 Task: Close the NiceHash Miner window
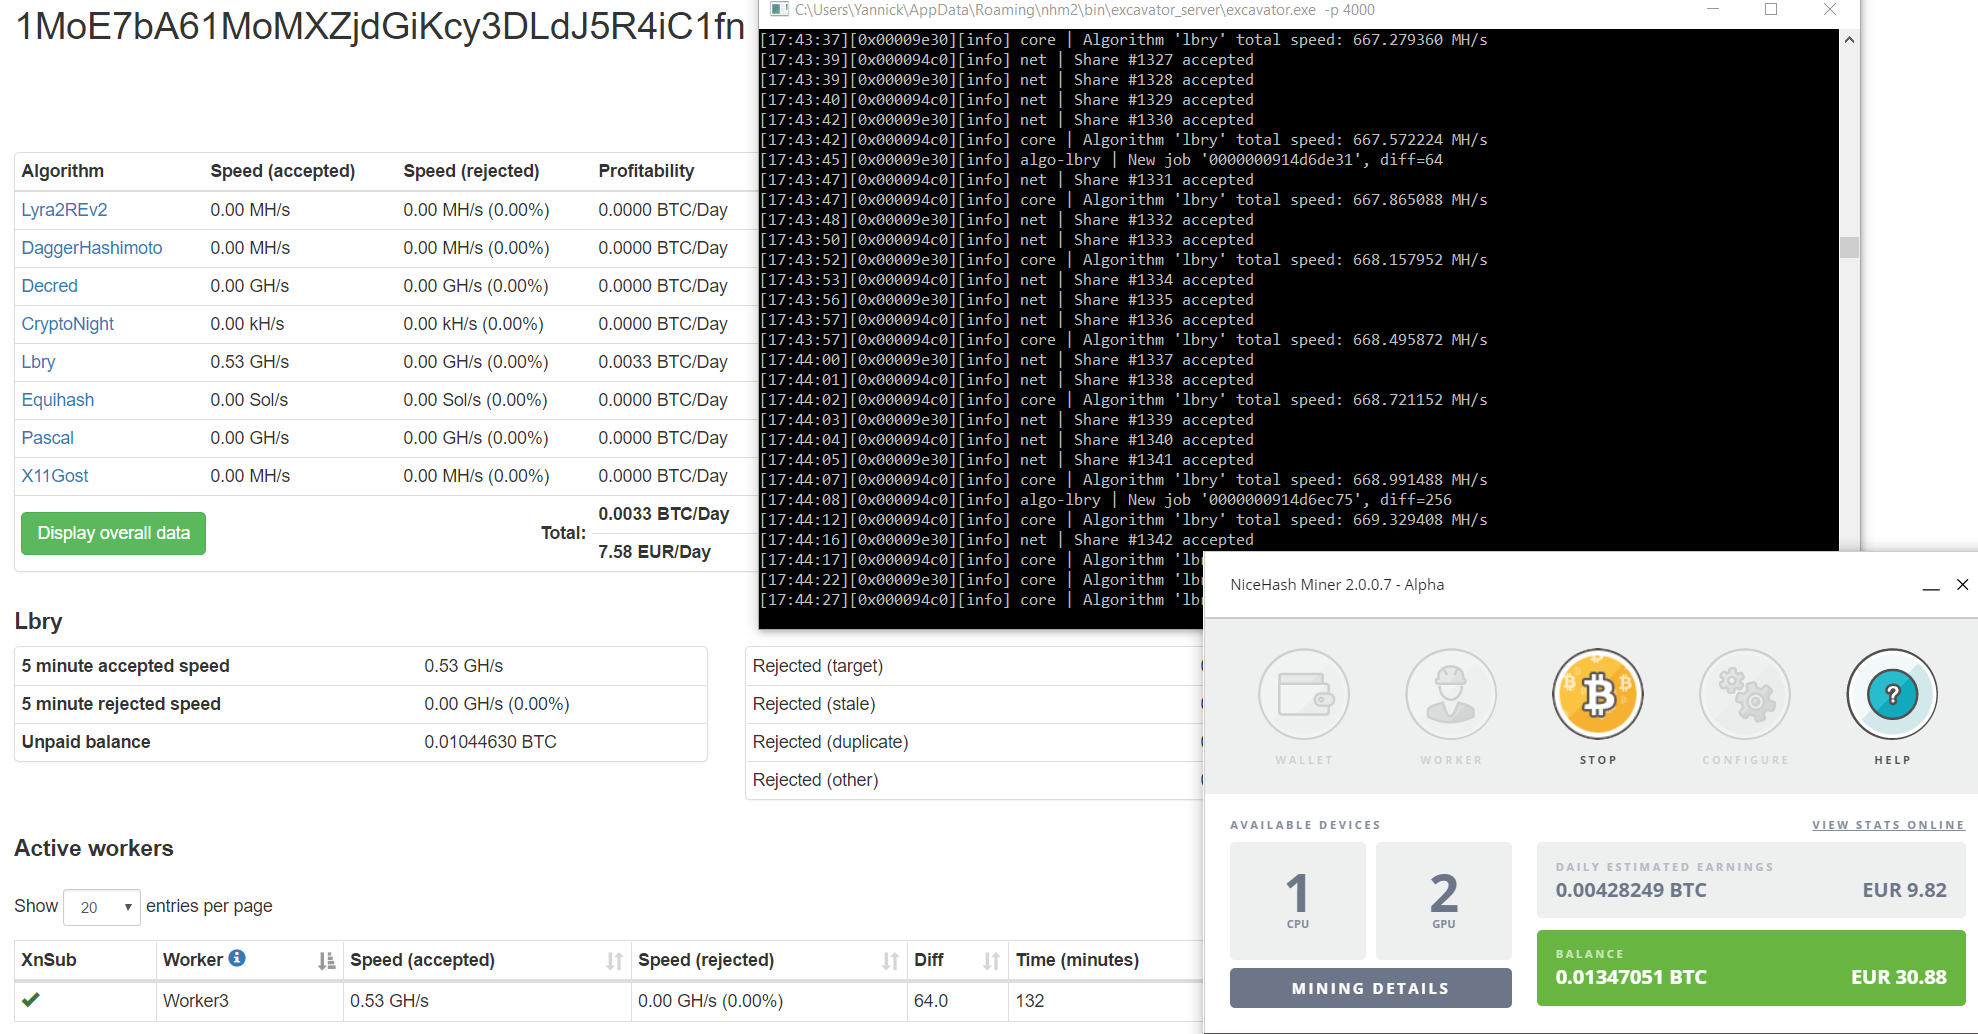click(1962, 585)
